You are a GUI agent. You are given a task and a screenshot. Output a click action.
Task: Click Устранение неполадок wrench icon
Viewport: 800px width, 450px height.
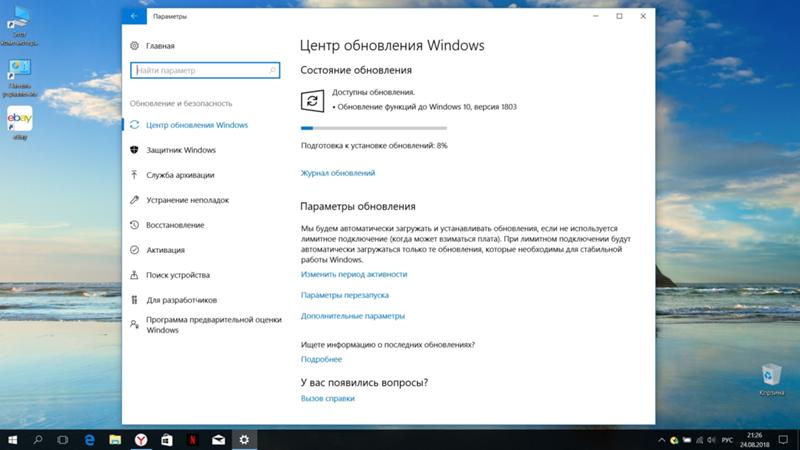[134, 200]
